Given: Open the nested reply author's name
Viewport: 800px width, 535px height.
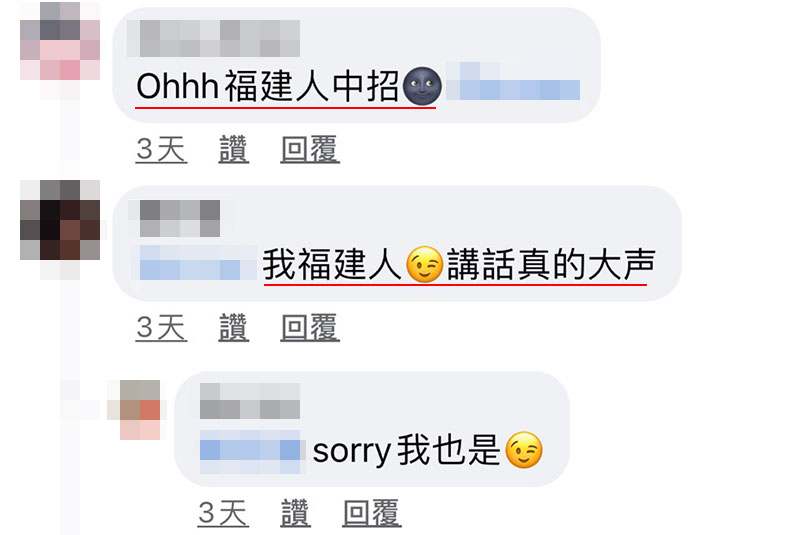Looking at the screenshot, I should tap(249, 401).
